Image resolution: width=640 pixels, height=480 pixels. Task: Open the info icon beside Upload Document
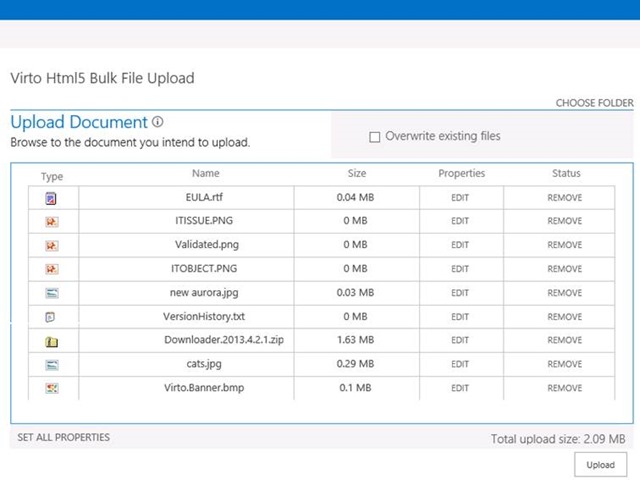(158, 122)
